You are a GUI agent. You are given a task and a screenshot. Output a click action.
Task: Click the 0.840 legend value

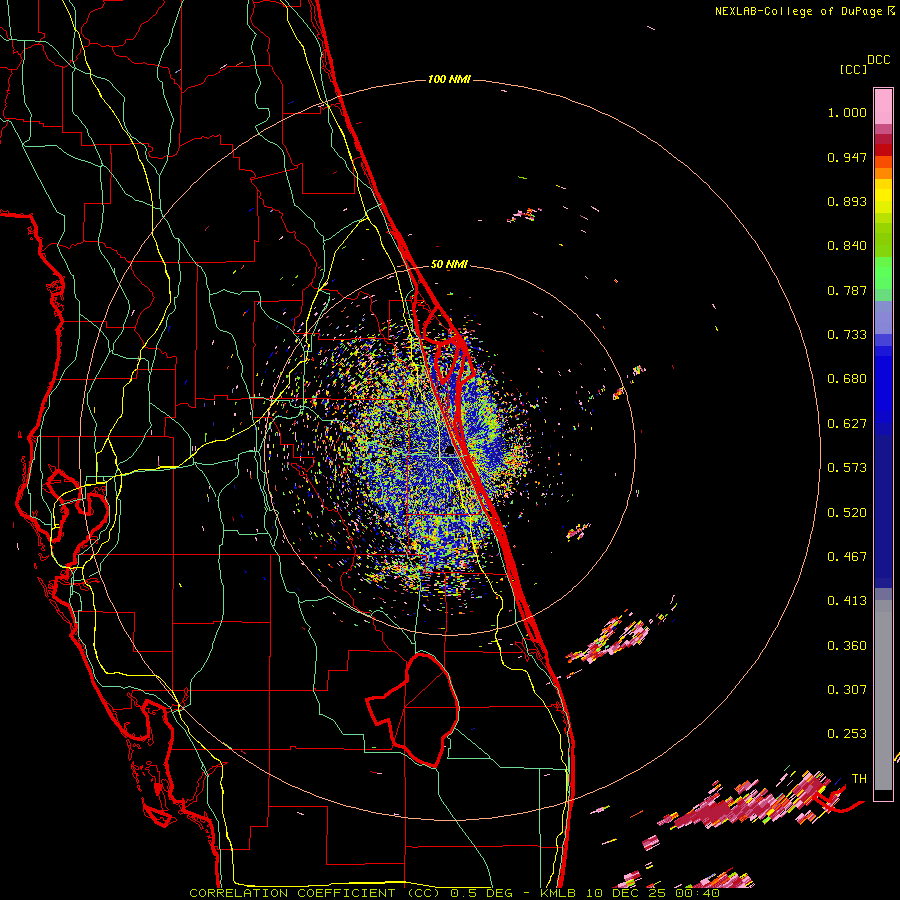pyautogui.click(x=847, y=246)
